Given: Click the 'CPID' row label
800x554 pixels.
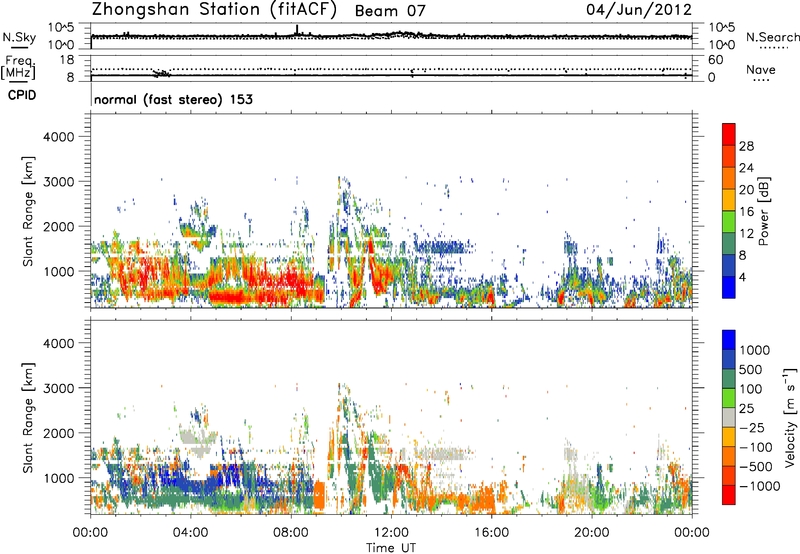Looking at the screenshot, I should (x=22, y=95).
